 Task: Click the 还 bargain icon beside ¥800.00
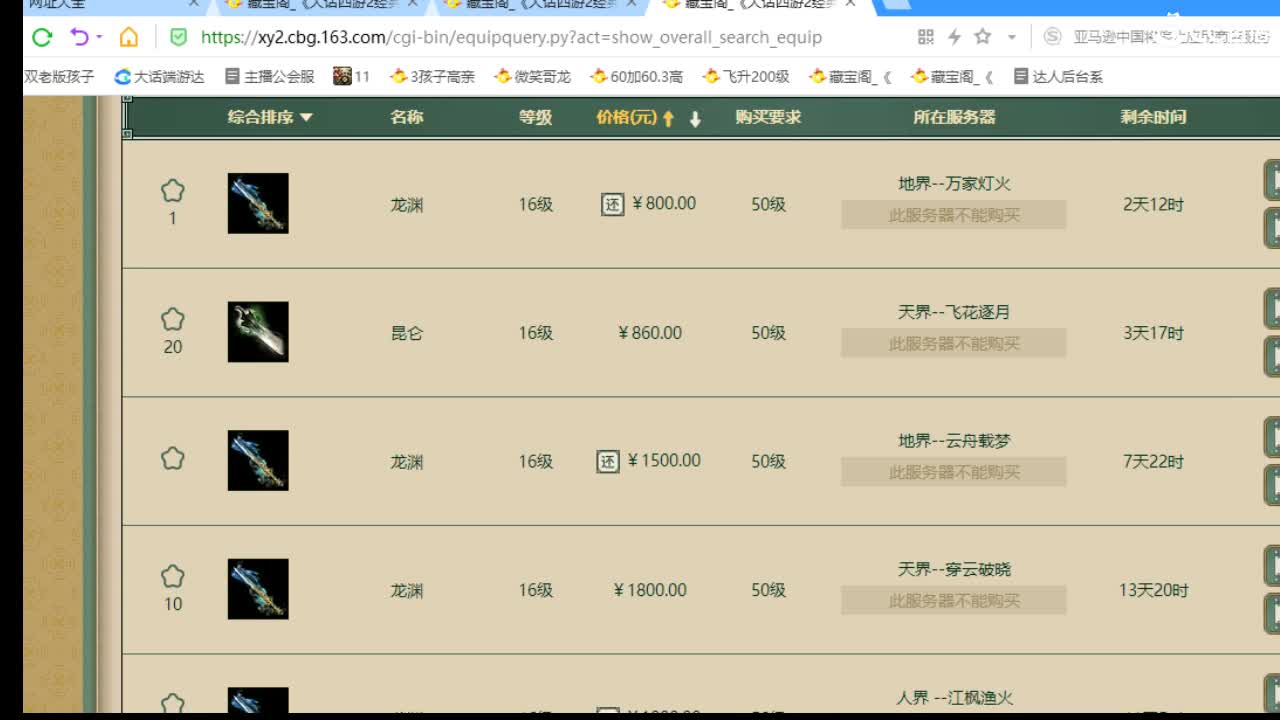pyautogui.click(x=612, y=204)
